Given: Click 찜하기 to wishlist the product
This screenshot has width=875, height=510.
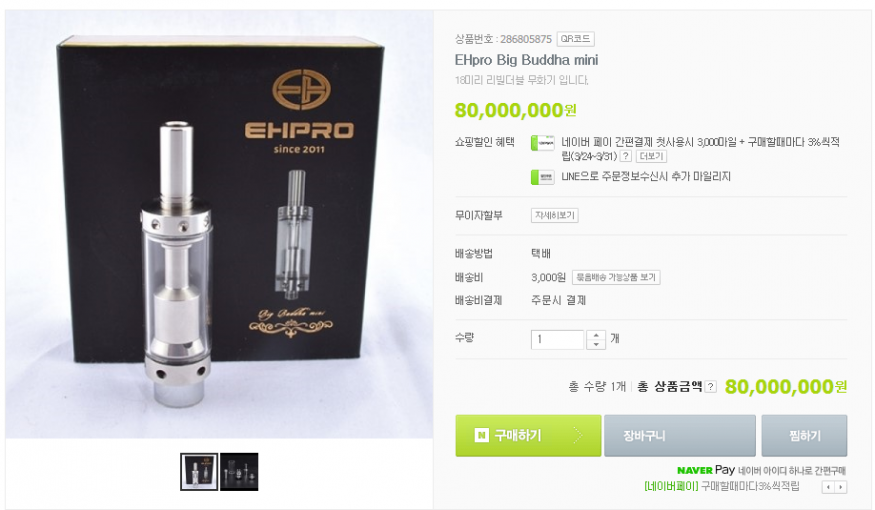Looking at the screenshot, I should pos(804,435).
